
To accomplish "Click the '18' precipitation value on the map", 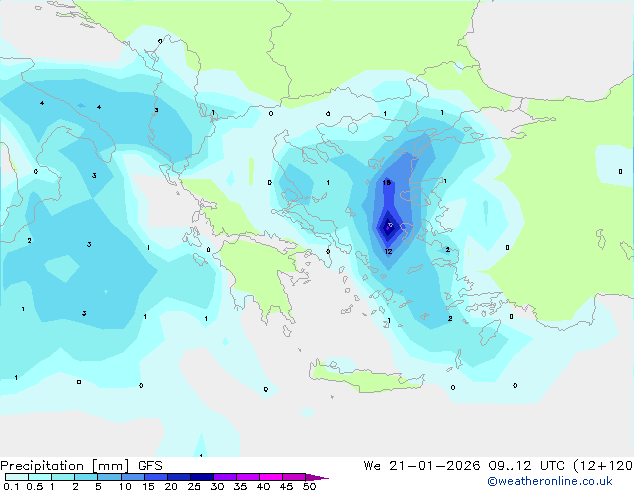I will click(387, 182).
